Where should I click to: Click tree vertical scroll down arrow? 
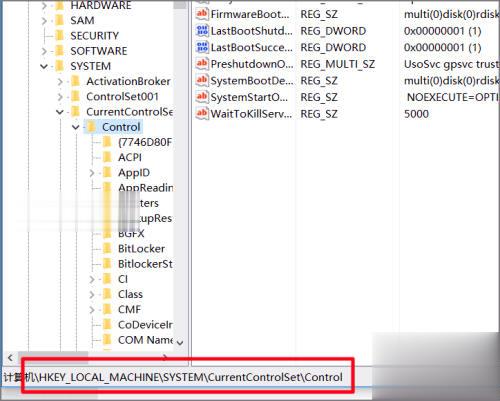[180, 343]
